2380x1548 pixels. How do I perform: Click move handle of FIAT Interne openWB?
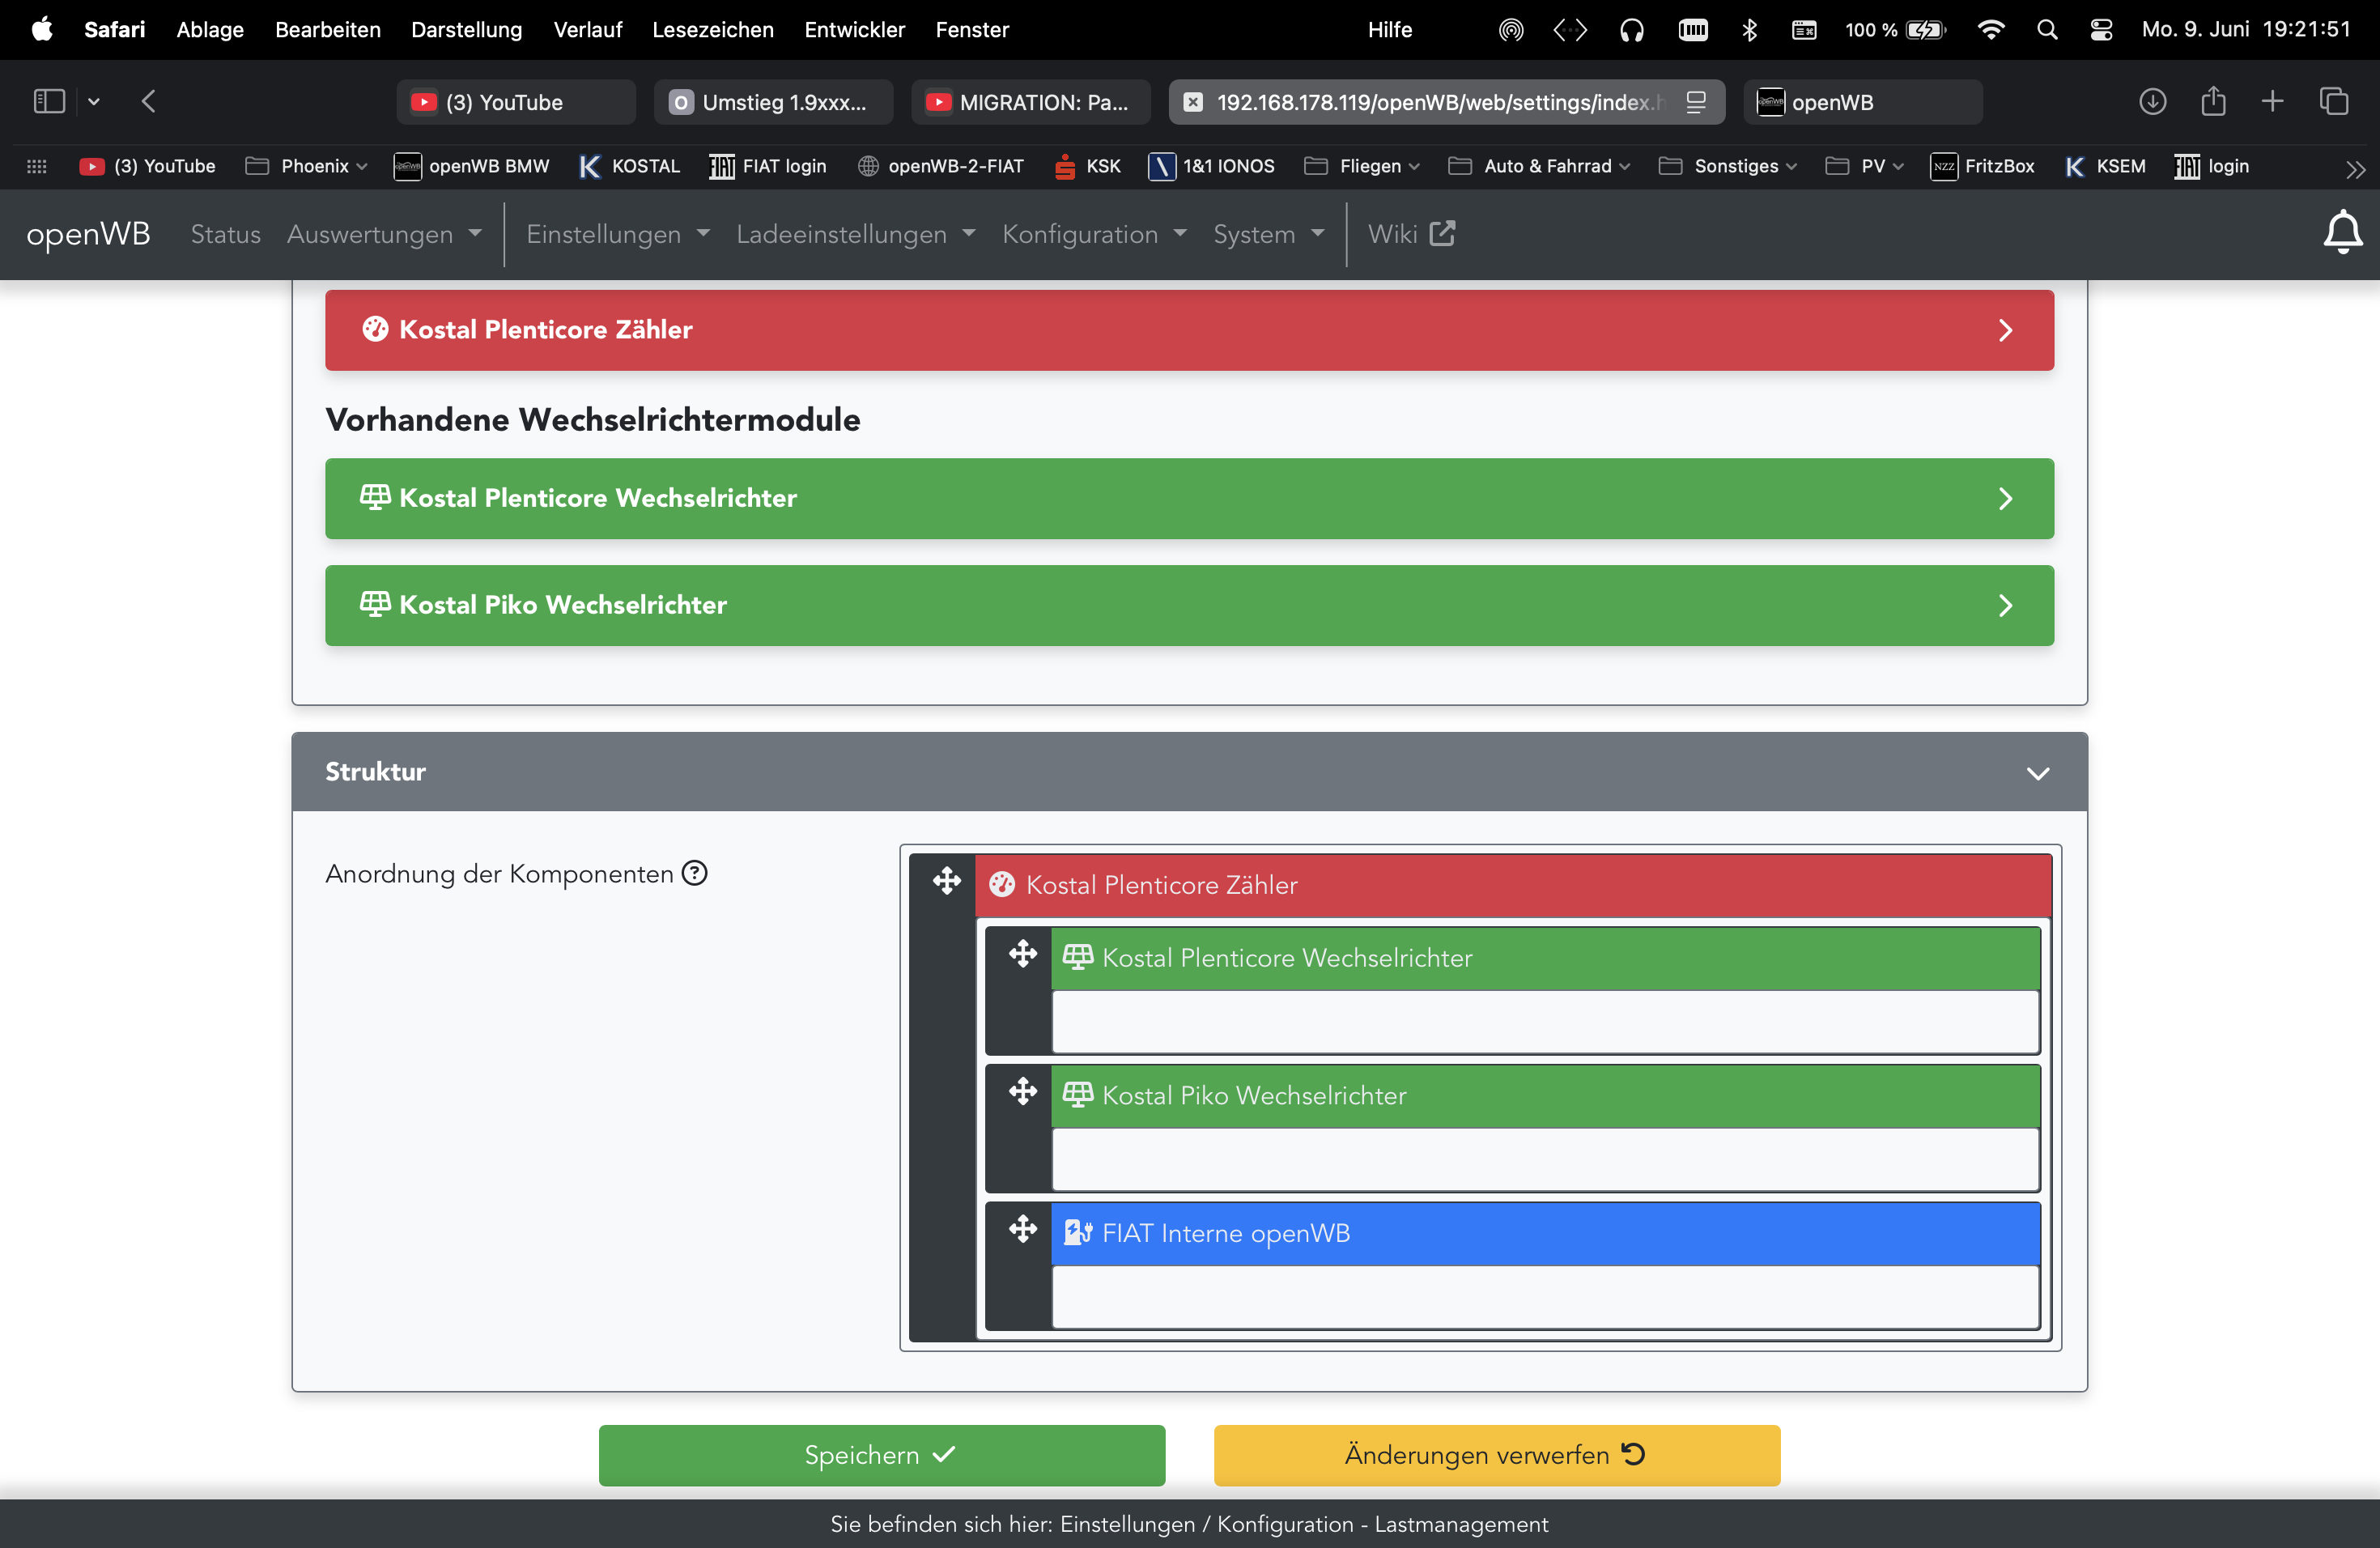(1022, 1229)
